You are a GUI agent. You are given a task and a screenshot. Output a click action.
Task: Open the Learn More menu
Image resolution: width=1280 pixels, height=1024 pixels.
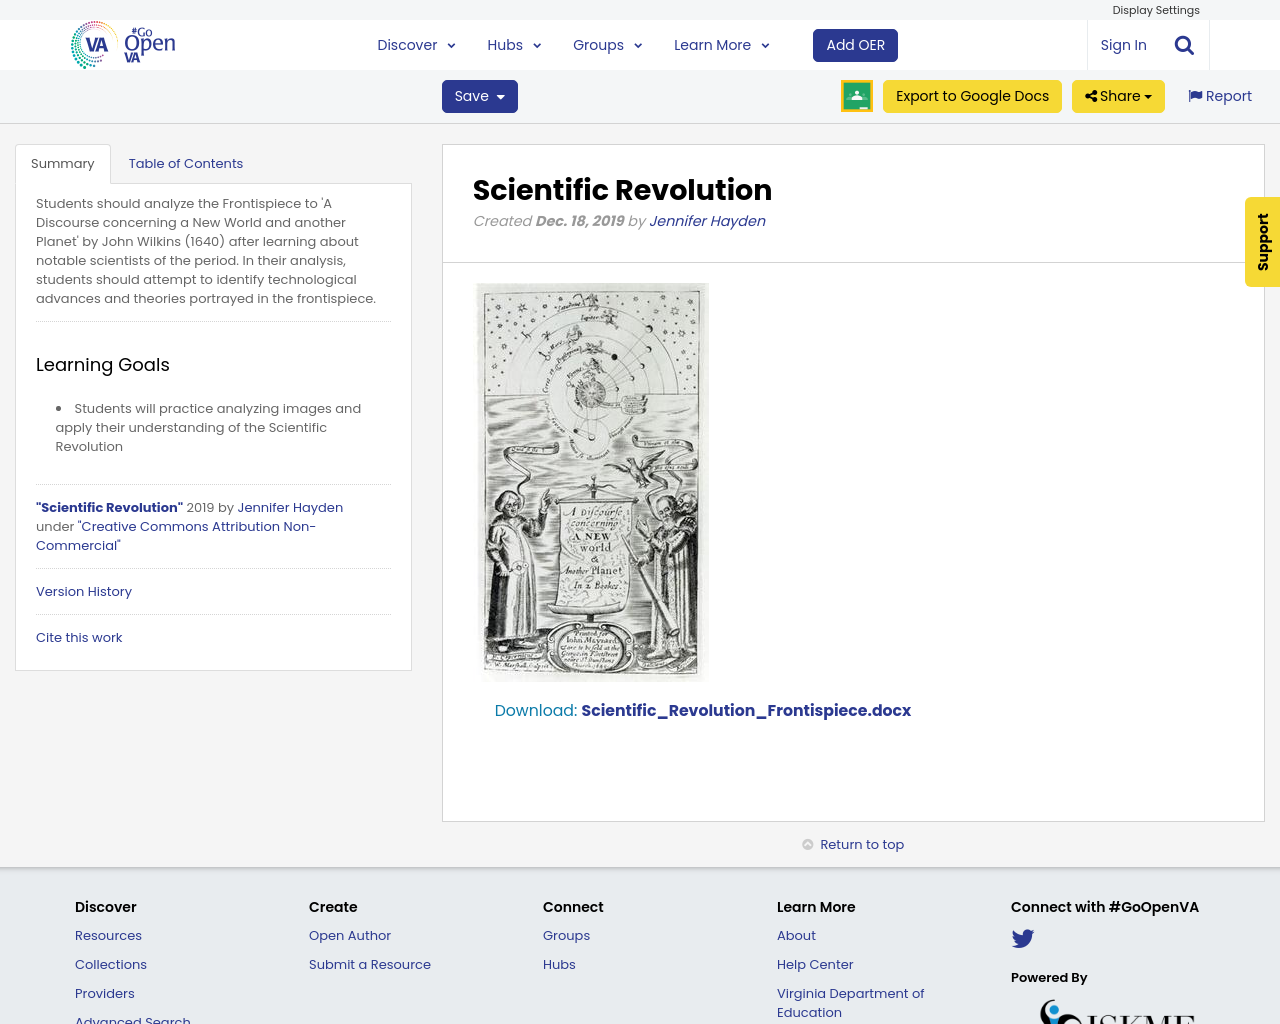click(721, 45)
